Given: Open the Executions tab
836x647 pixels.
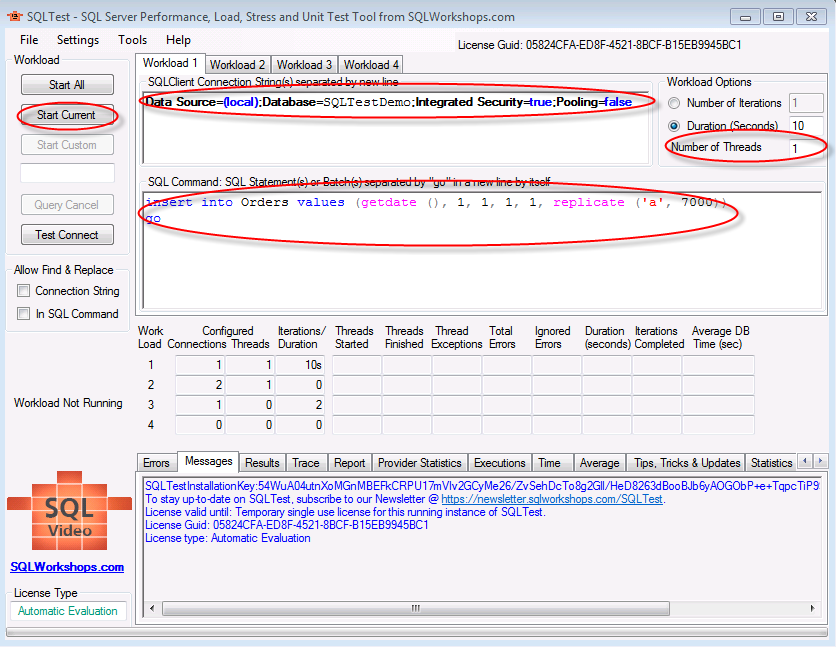Looking at the screenshot, I should [500, 463].
